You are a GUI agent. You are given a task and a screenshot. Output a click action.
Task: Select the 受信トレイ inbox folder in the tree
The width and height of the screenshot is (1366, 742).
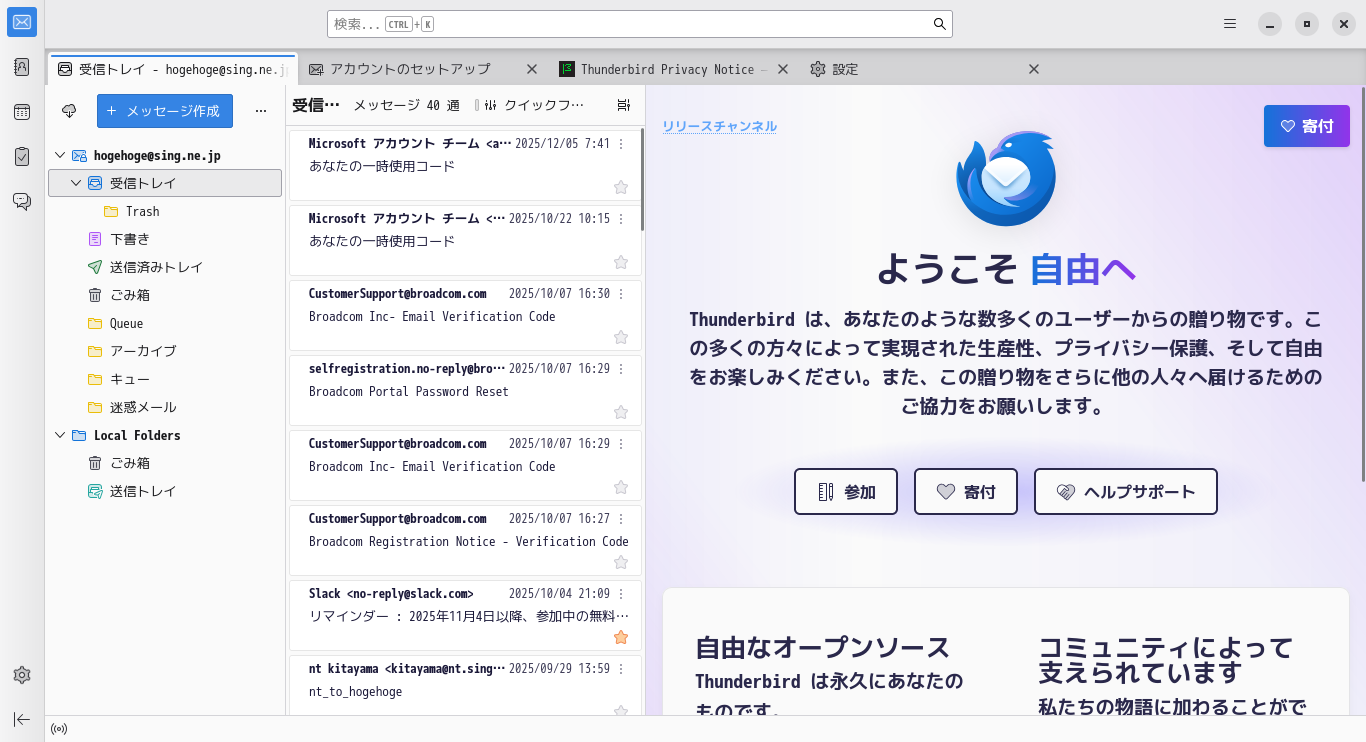click(x=165, y=183)
